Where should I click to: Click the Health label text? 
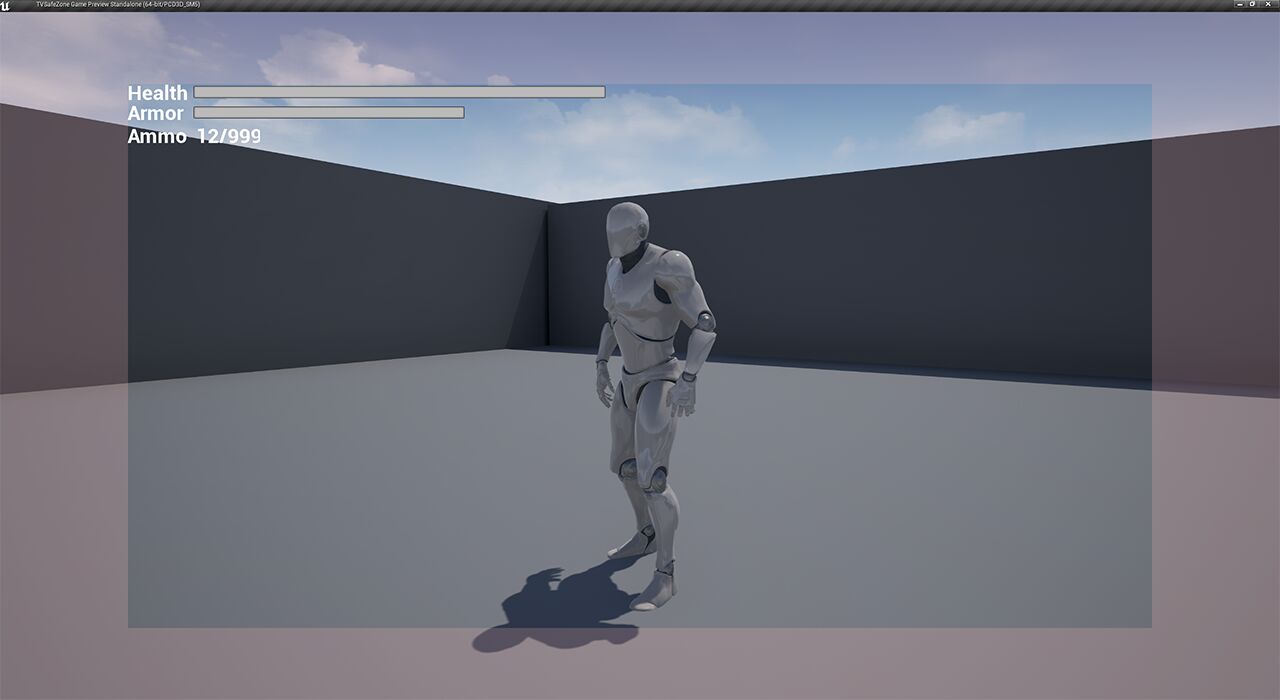pos(158,93)
